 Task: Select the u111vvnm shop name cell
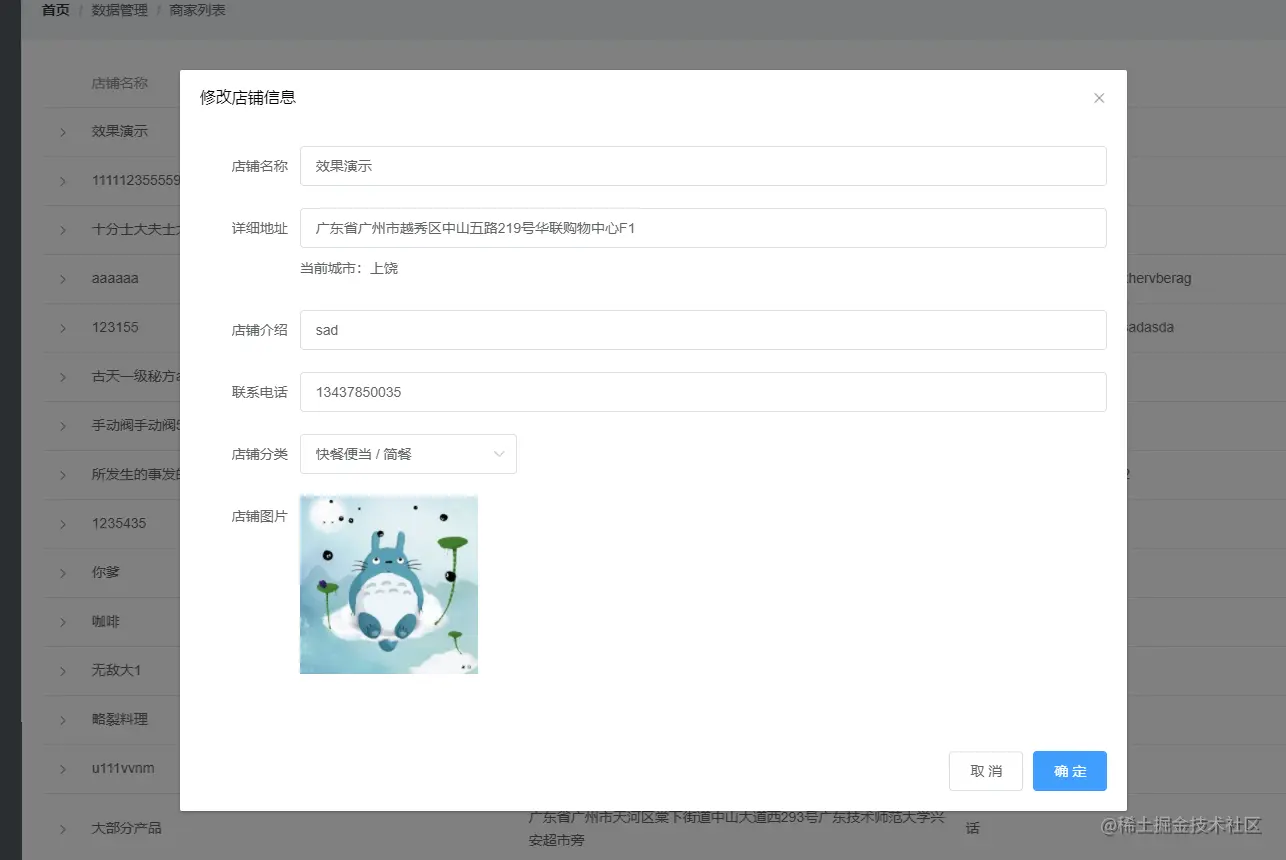(x=123, y=768)
